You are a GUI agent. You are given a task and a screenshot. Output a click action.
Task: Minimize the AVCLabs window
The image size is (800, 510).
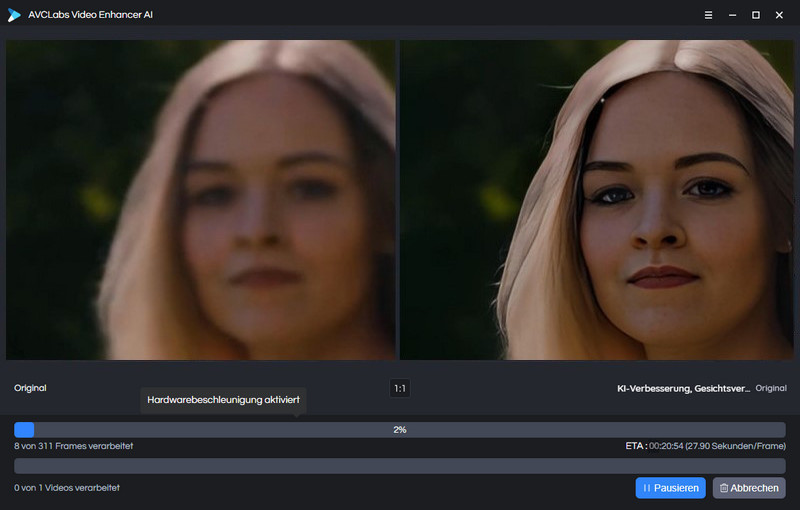click(x=732, y=15)
